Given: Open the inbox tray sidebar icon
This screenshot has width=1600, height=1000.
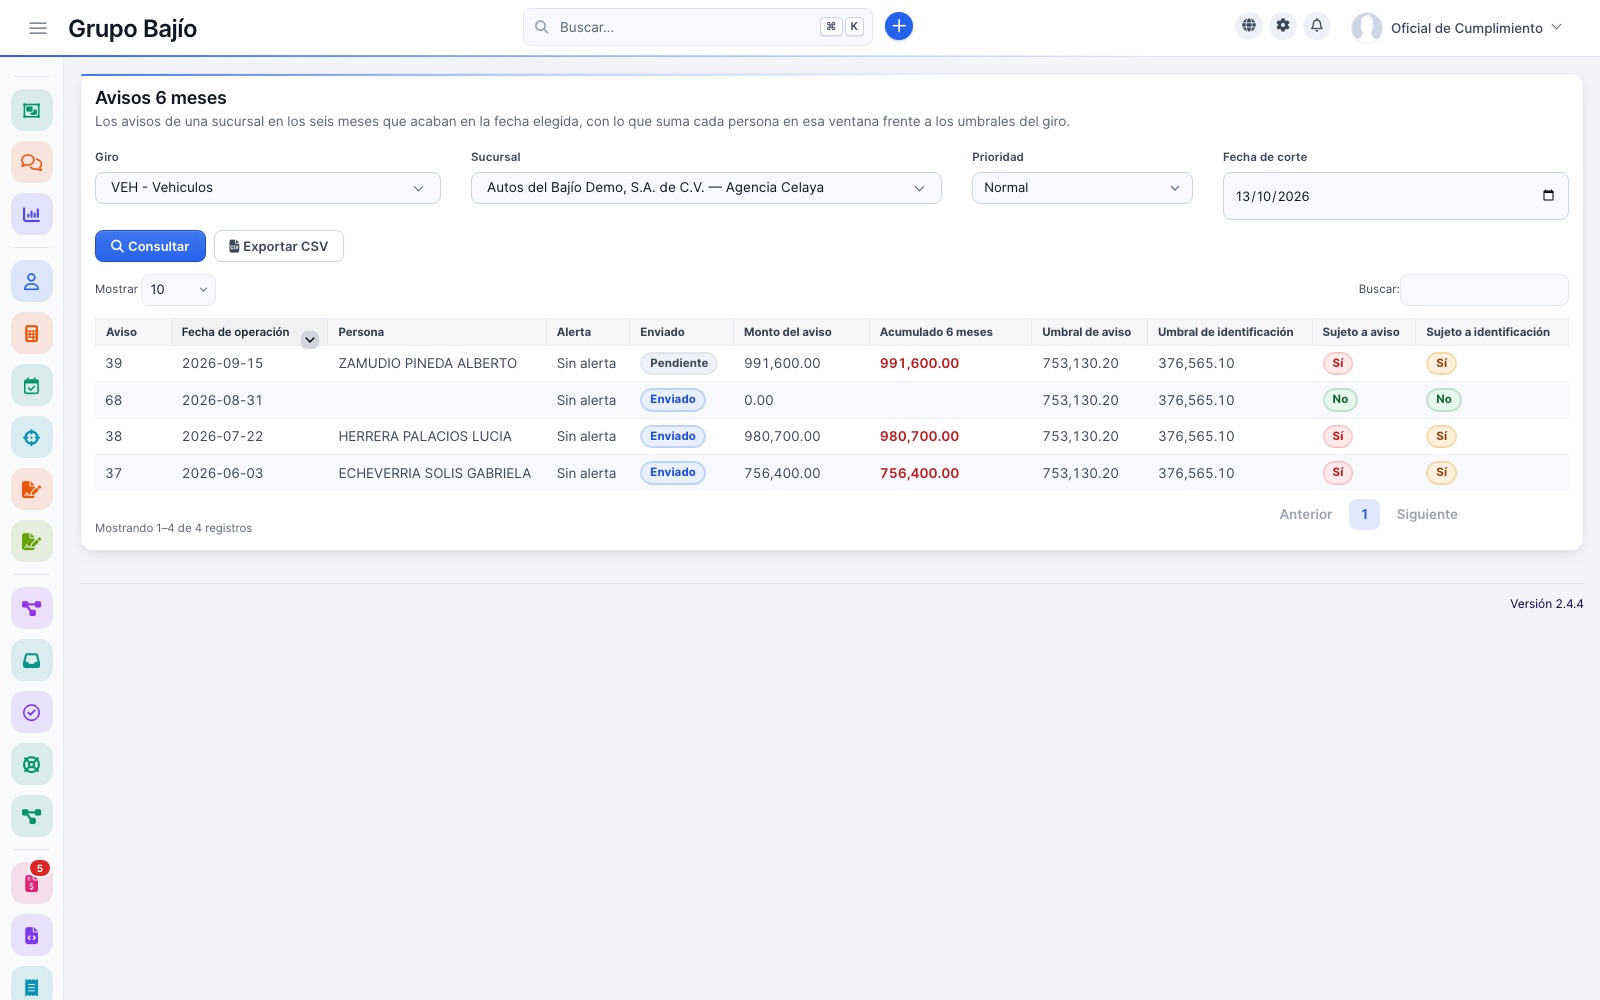Looking at the screenshot, I should [x=32, y=660].
